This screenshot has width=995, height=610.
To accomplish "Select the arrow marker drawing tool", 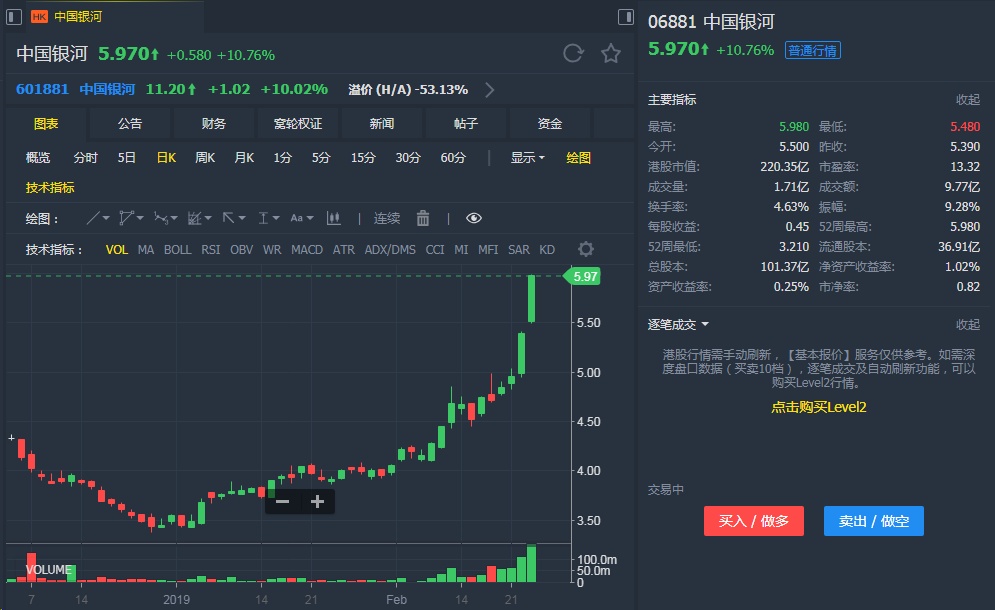I will coord(228,218).
